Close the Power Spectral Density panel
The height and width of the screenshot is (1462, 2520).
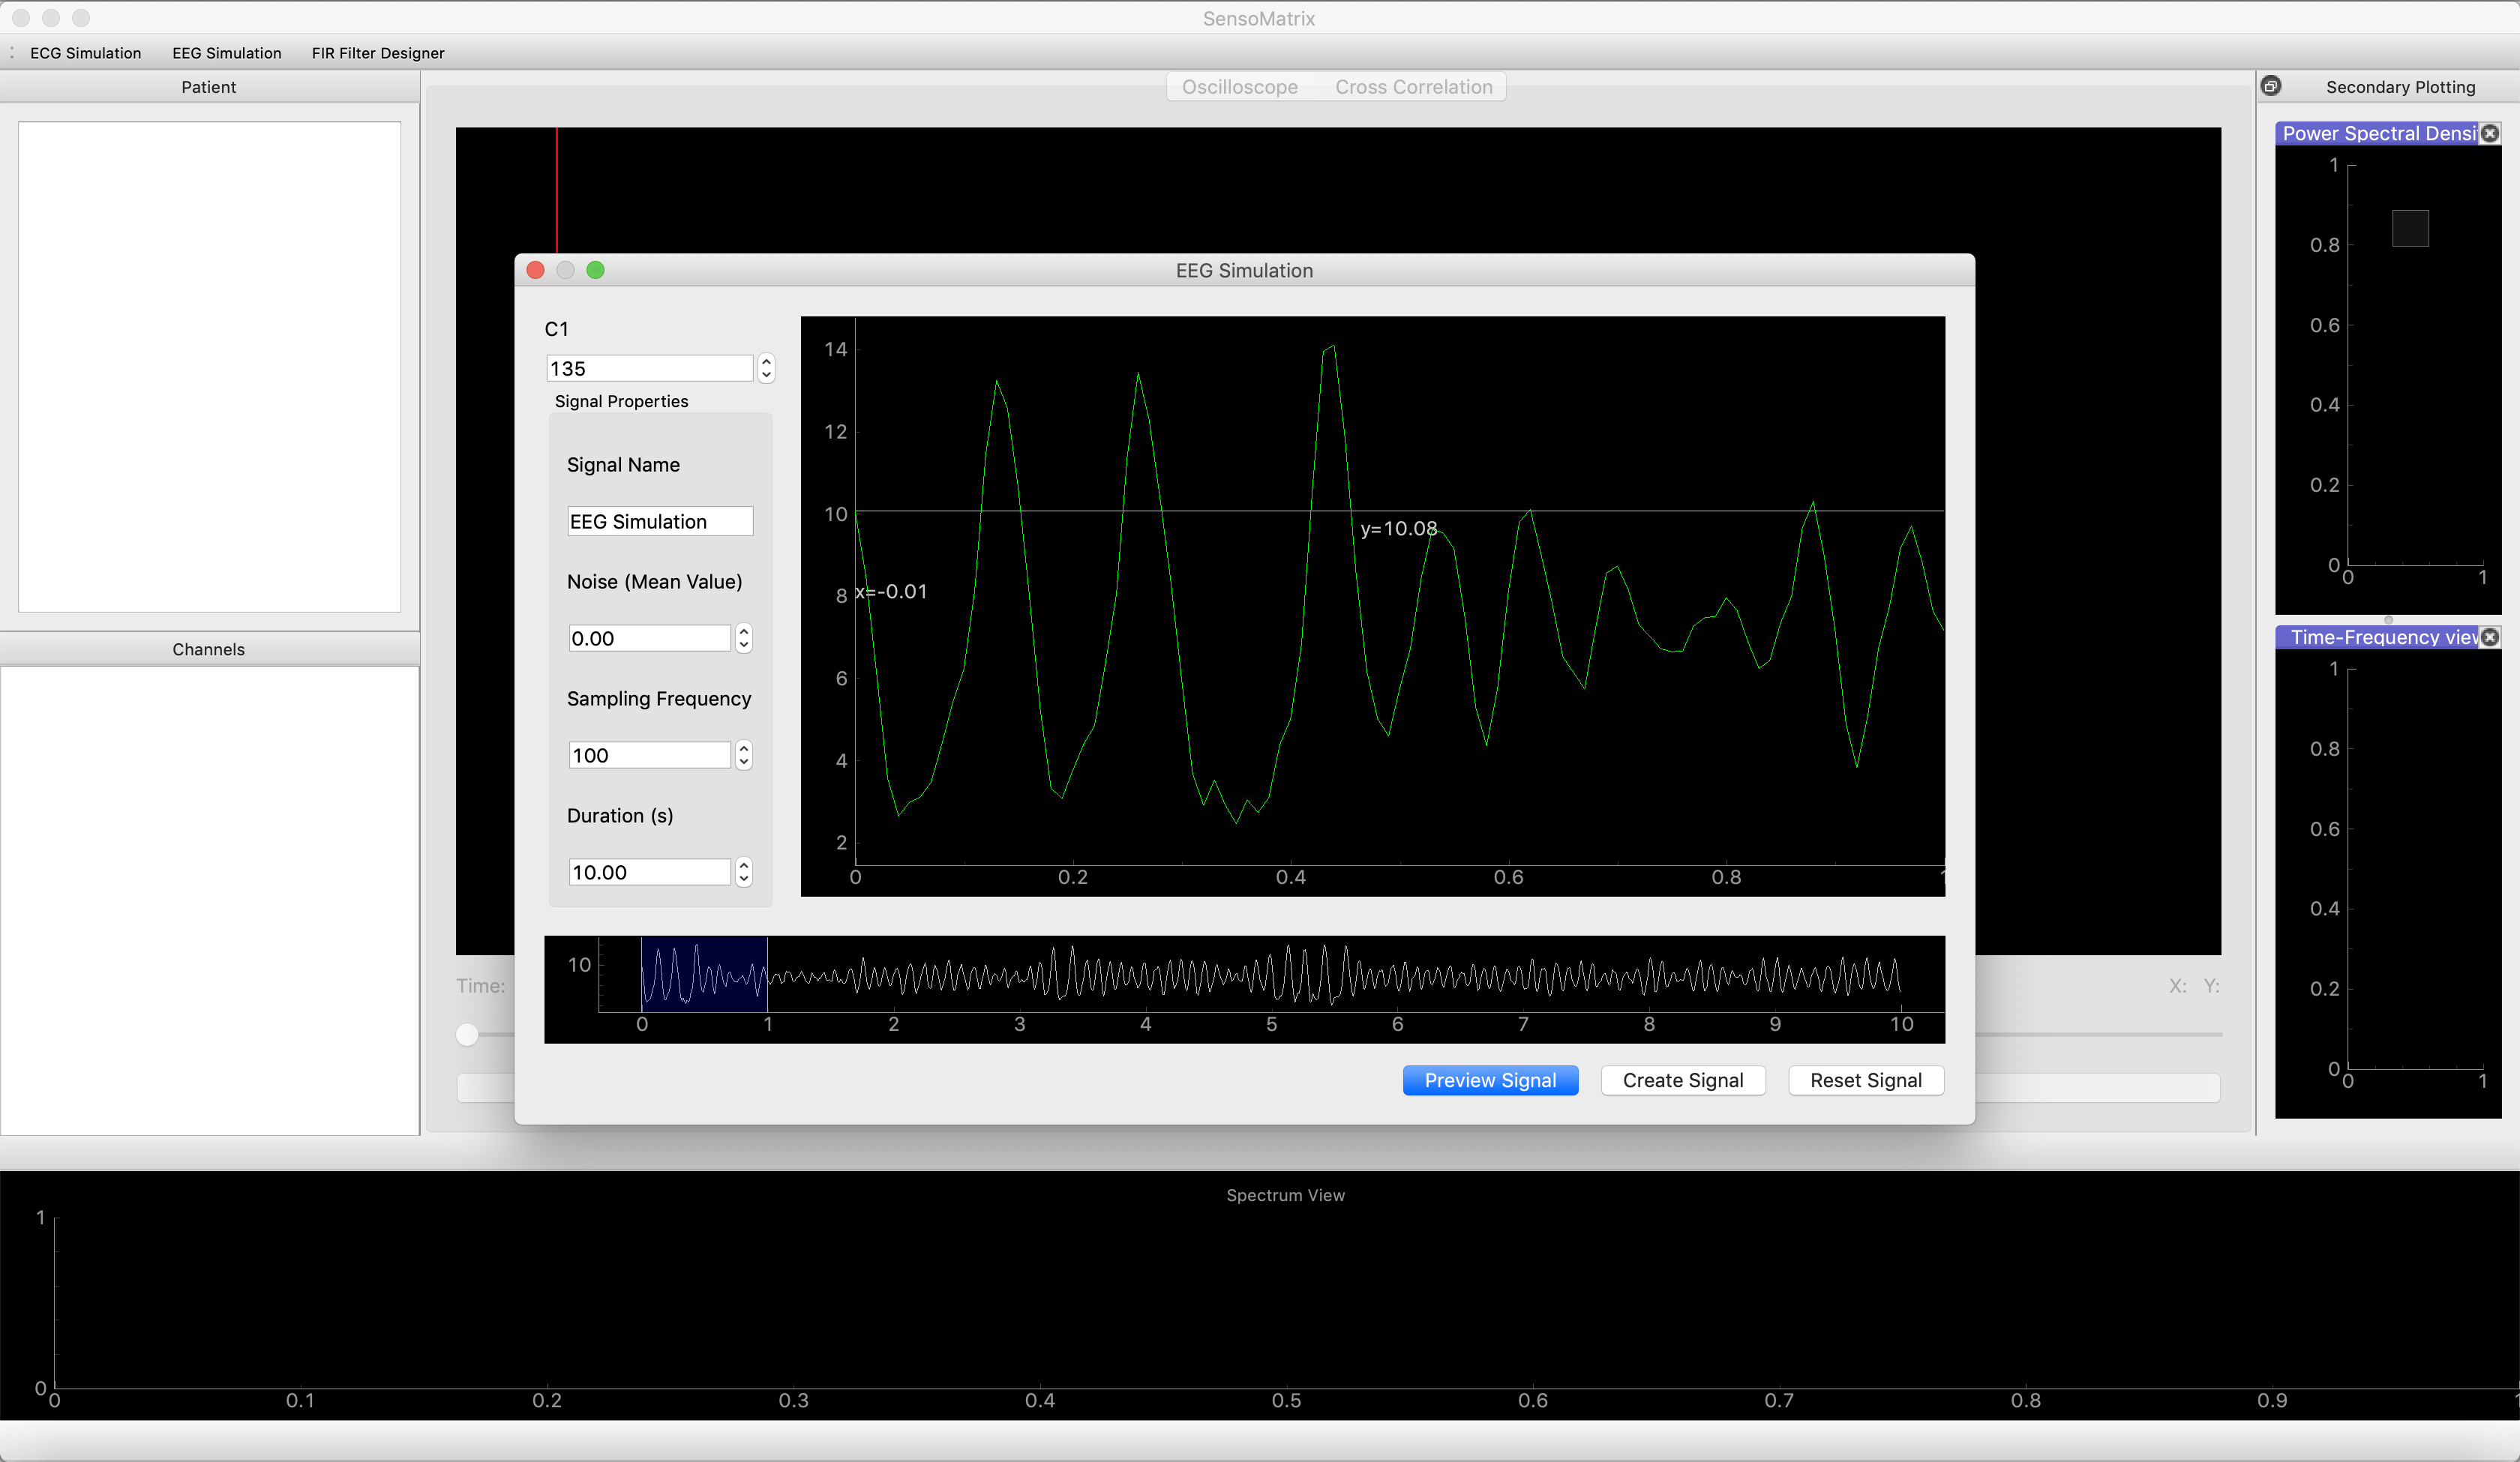pos(2490,133)
